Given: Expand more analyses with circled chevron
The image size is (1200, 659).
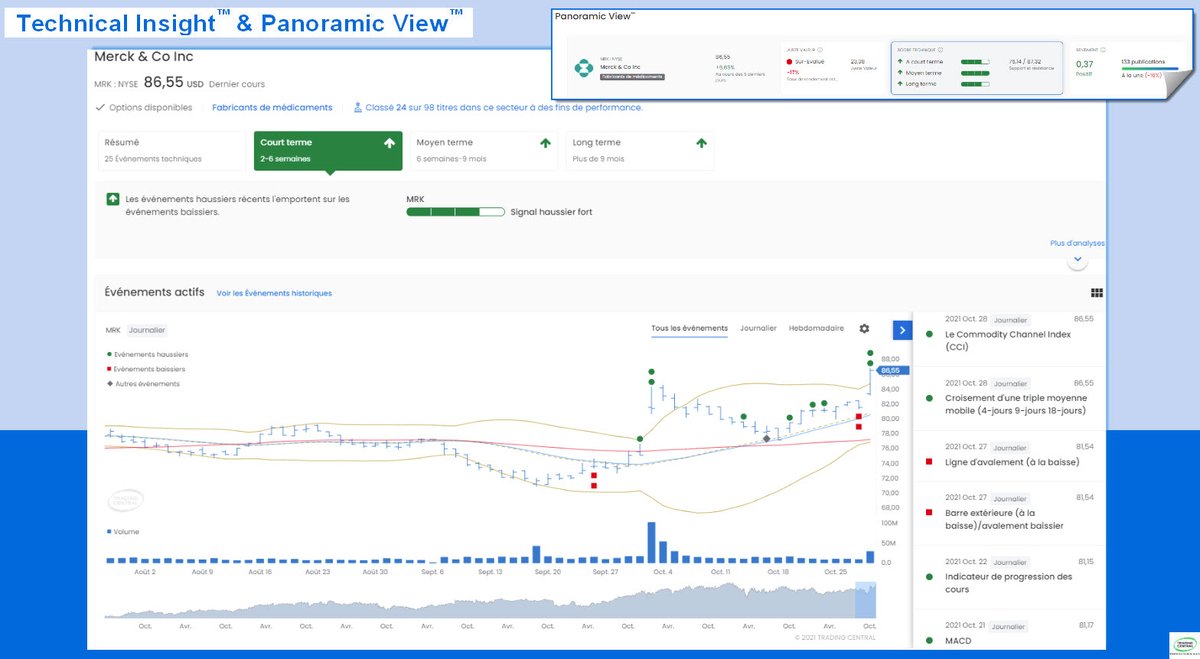Looking at the screenshot, I should pos(1077,260).
